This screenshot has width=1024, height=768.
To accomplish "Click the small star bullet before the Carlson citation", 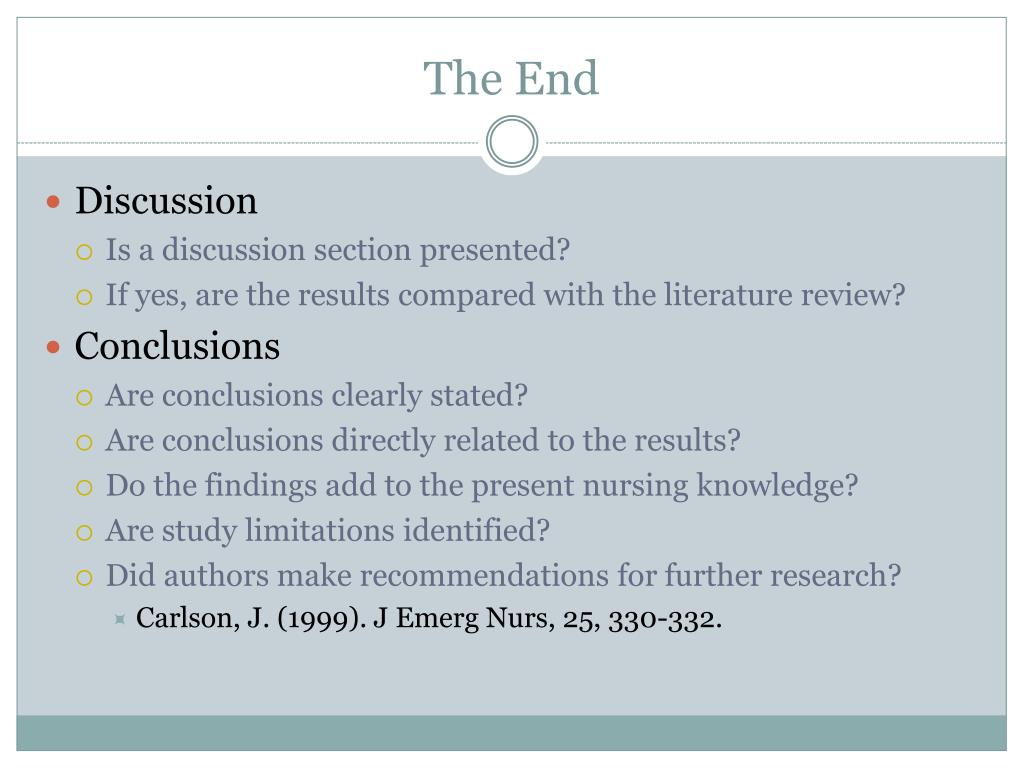I will (120, 618).
